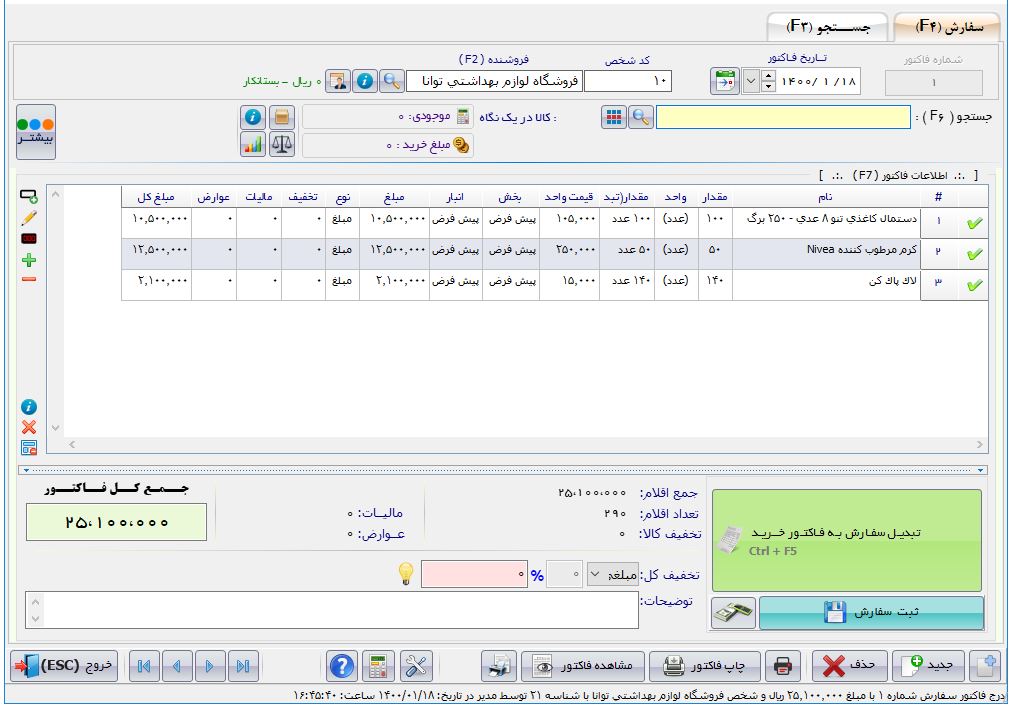Click the yellow light bulb hint icon
This screenshot has width=1012, height=706.
coord(406,574)
